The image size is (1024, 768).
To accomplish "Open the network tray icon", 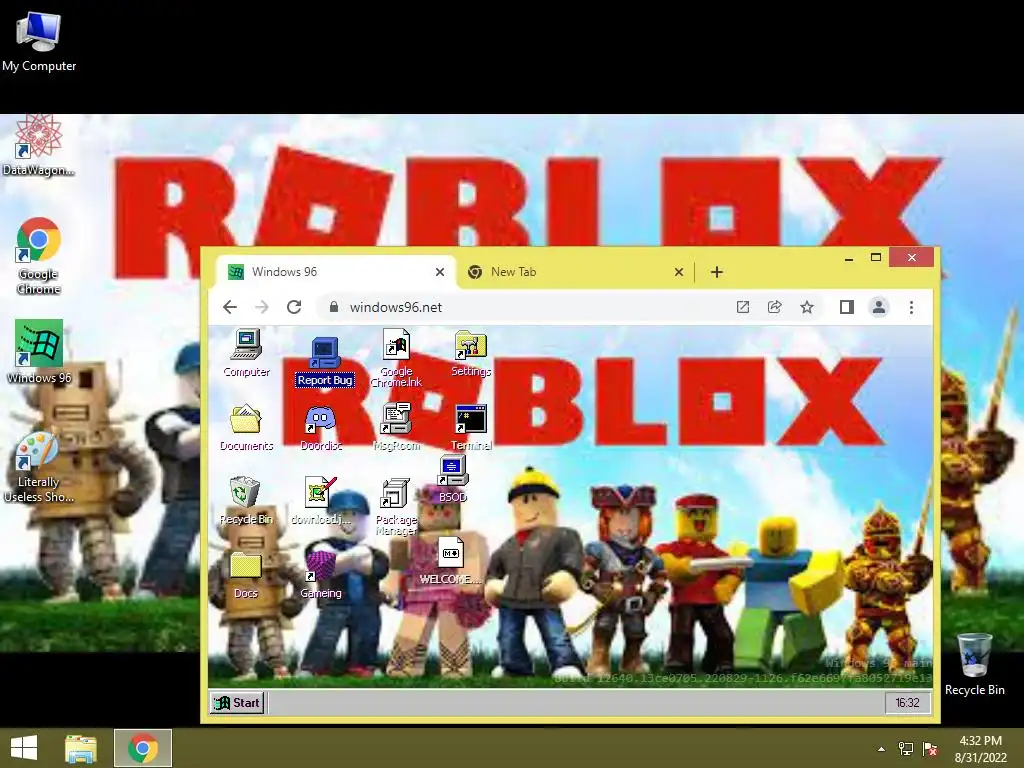I will (x=906, y=749).
